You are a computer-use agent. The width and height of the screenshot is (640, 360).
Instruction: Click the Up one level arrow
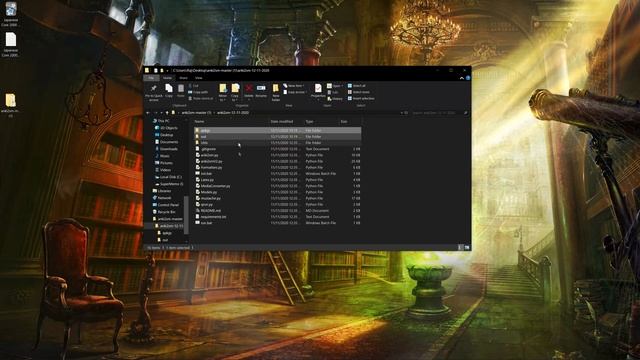click(x=167, y=113)
